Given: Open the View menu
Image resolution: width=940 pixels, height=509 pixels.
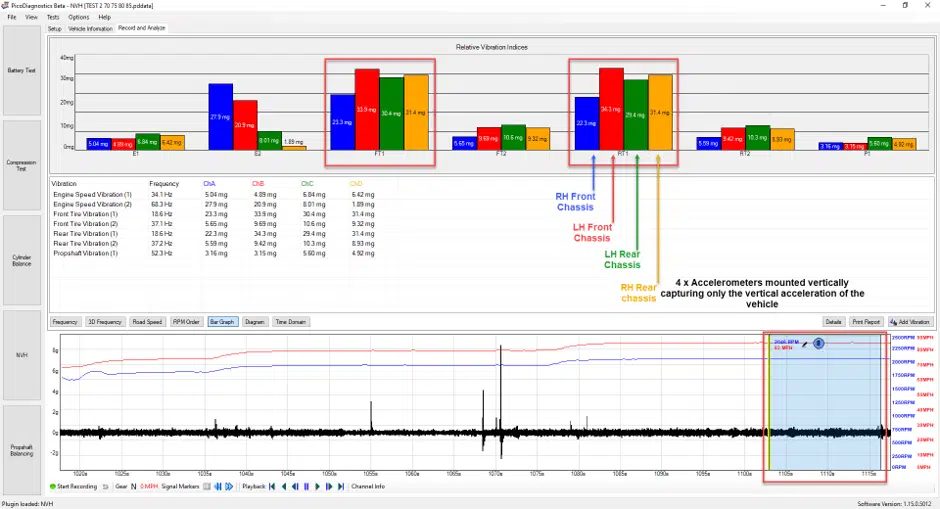Looking at the screenshot, I should (31, 17).
